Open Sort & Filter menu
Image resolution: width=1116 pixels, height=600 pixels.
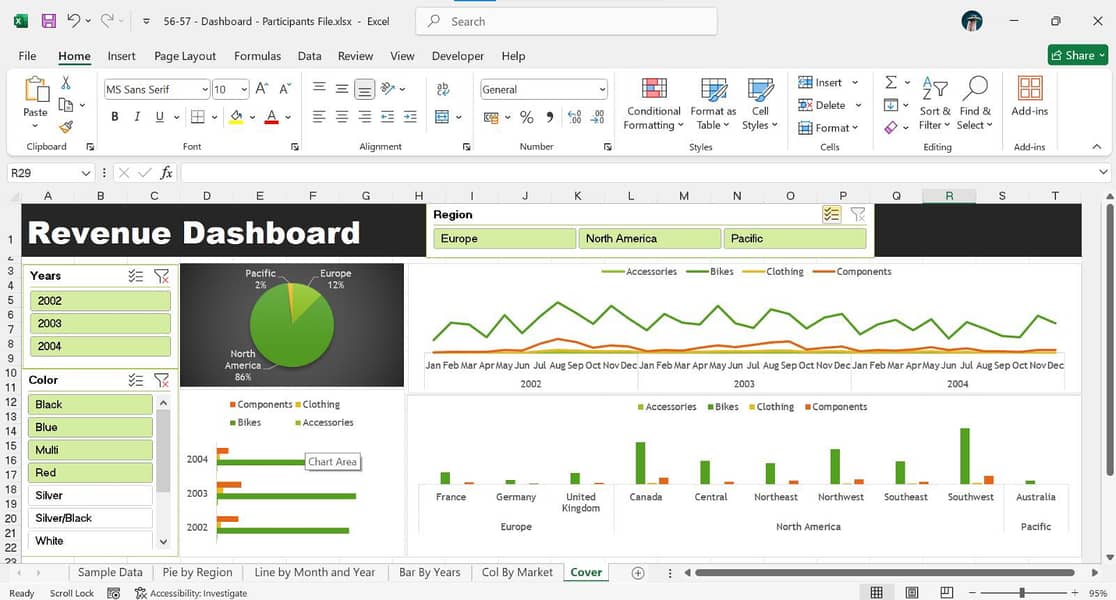[935, 104]
